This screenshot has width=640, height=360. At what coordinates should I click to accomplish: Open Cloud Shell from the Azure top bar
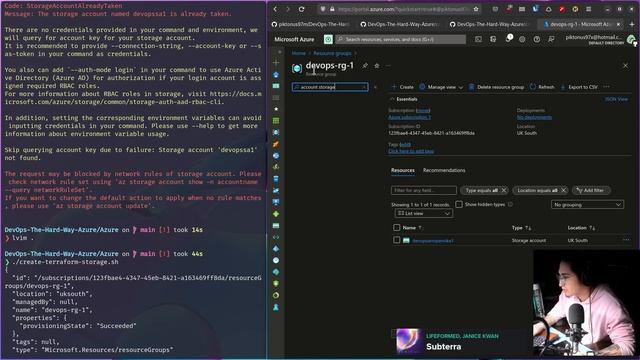coord(478,39)
